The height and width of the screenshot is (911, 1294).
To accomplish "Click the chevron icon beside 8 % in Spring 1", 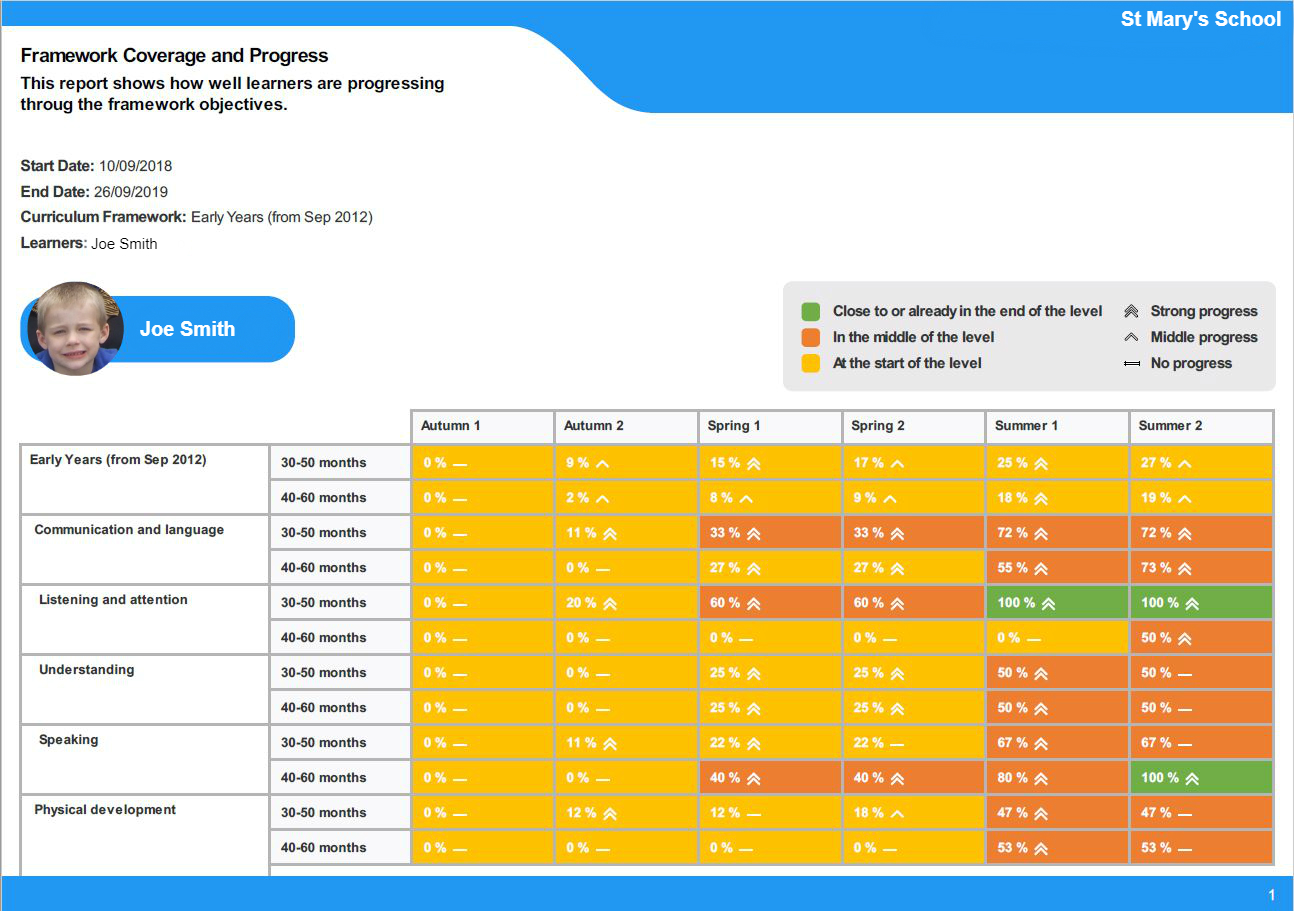I will (x=746, y=498).
